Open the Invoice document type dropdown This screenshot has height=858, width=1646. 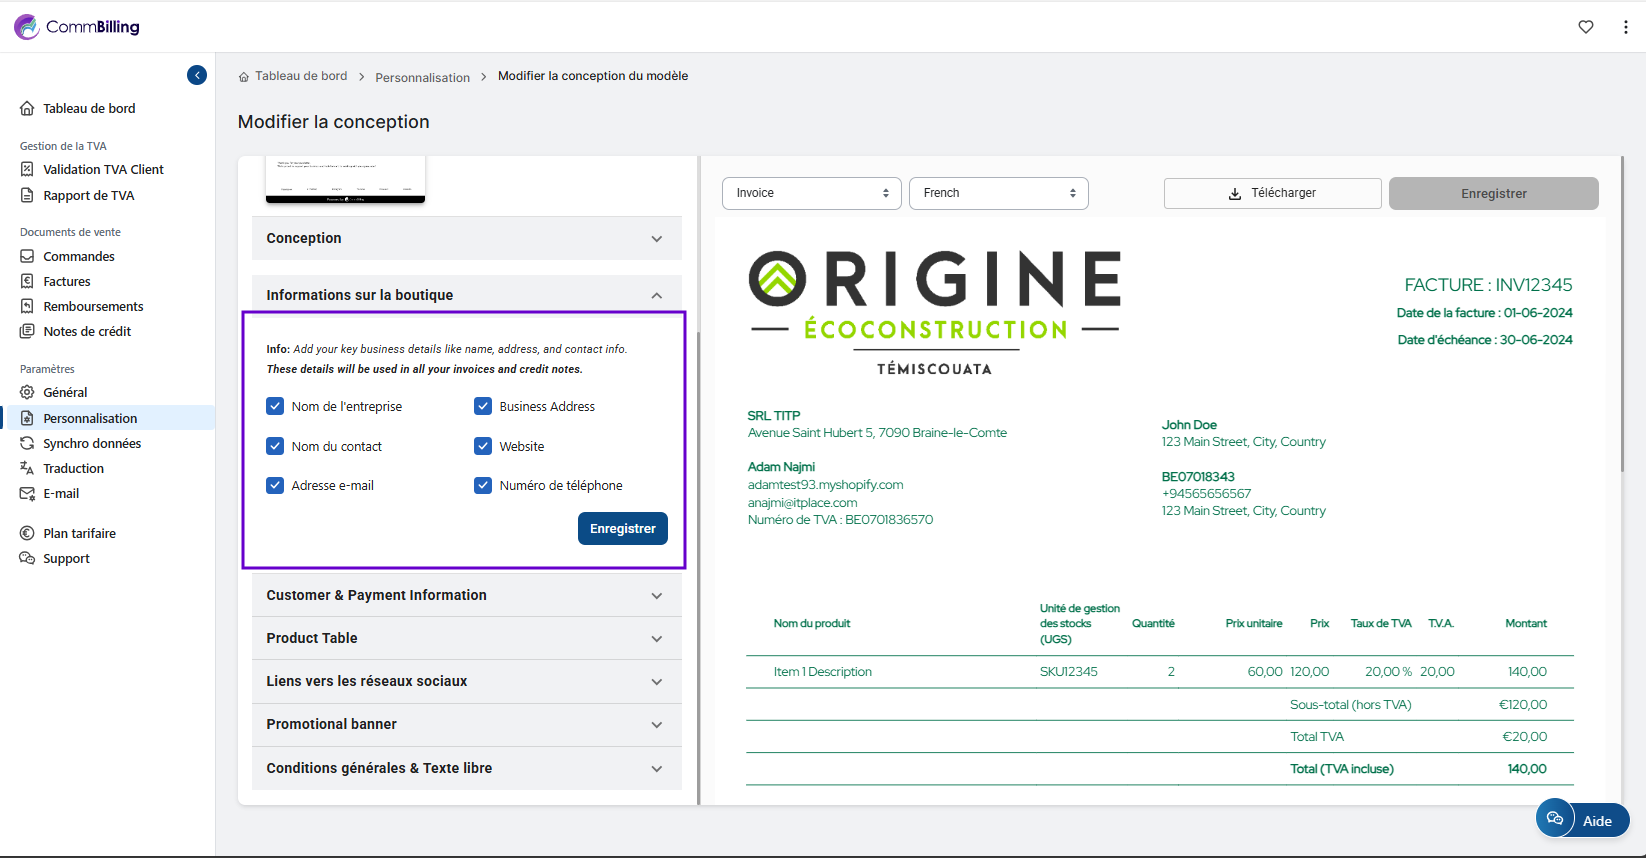[811, 193]
